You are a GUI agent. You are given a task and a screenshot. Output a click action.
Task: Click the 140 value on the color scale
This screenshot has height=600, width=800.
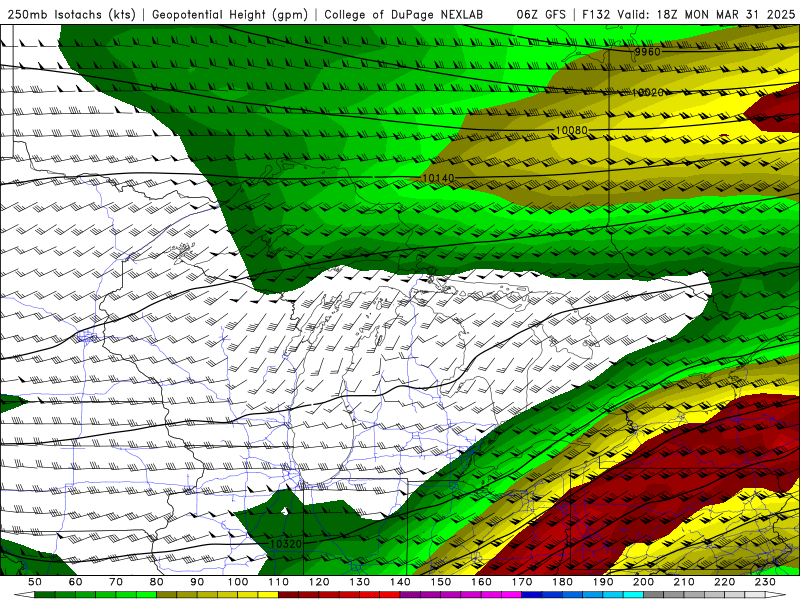(400, 582)
